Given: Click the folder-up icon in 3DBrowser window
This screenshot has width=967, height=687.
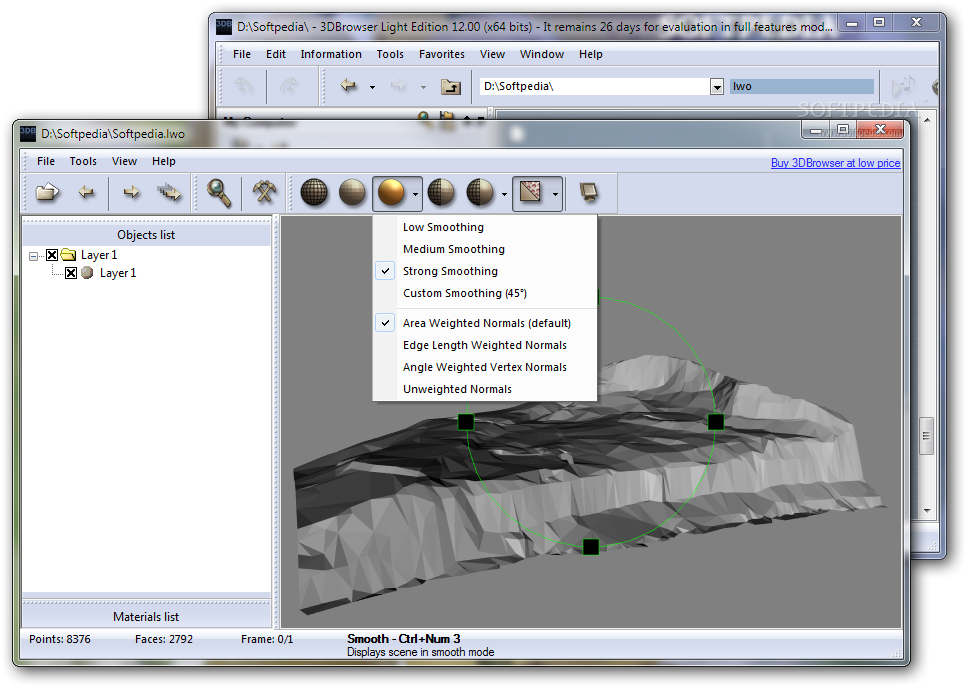Looking at the screenshot, I should (x=451, y=86).
